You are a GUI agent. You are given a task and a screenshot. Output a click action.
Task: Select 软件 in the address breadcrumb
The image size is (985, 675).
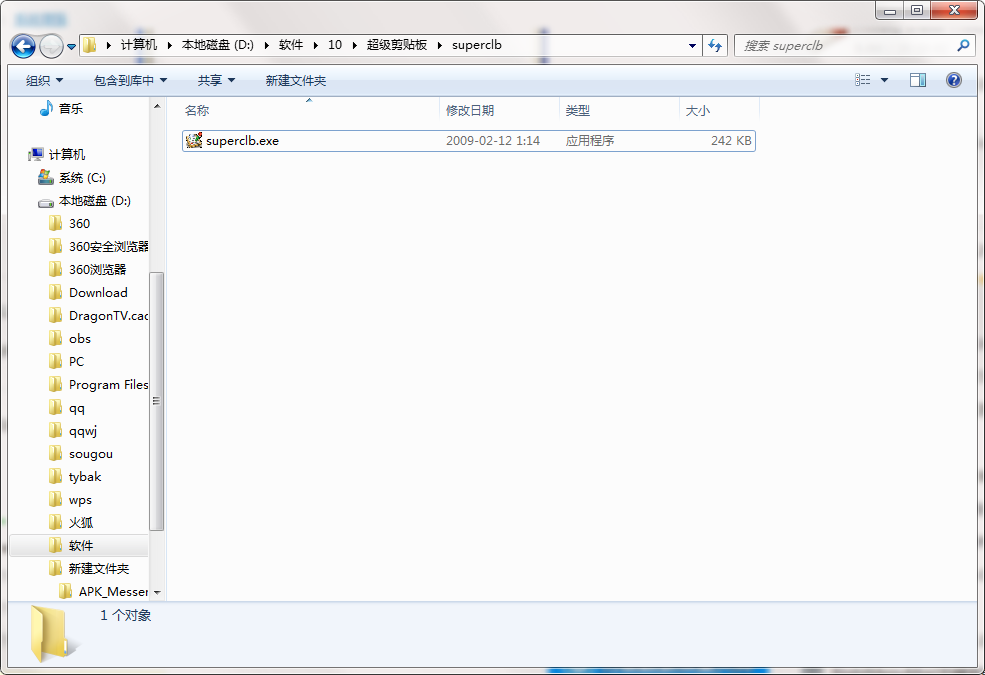click(291, 45)
